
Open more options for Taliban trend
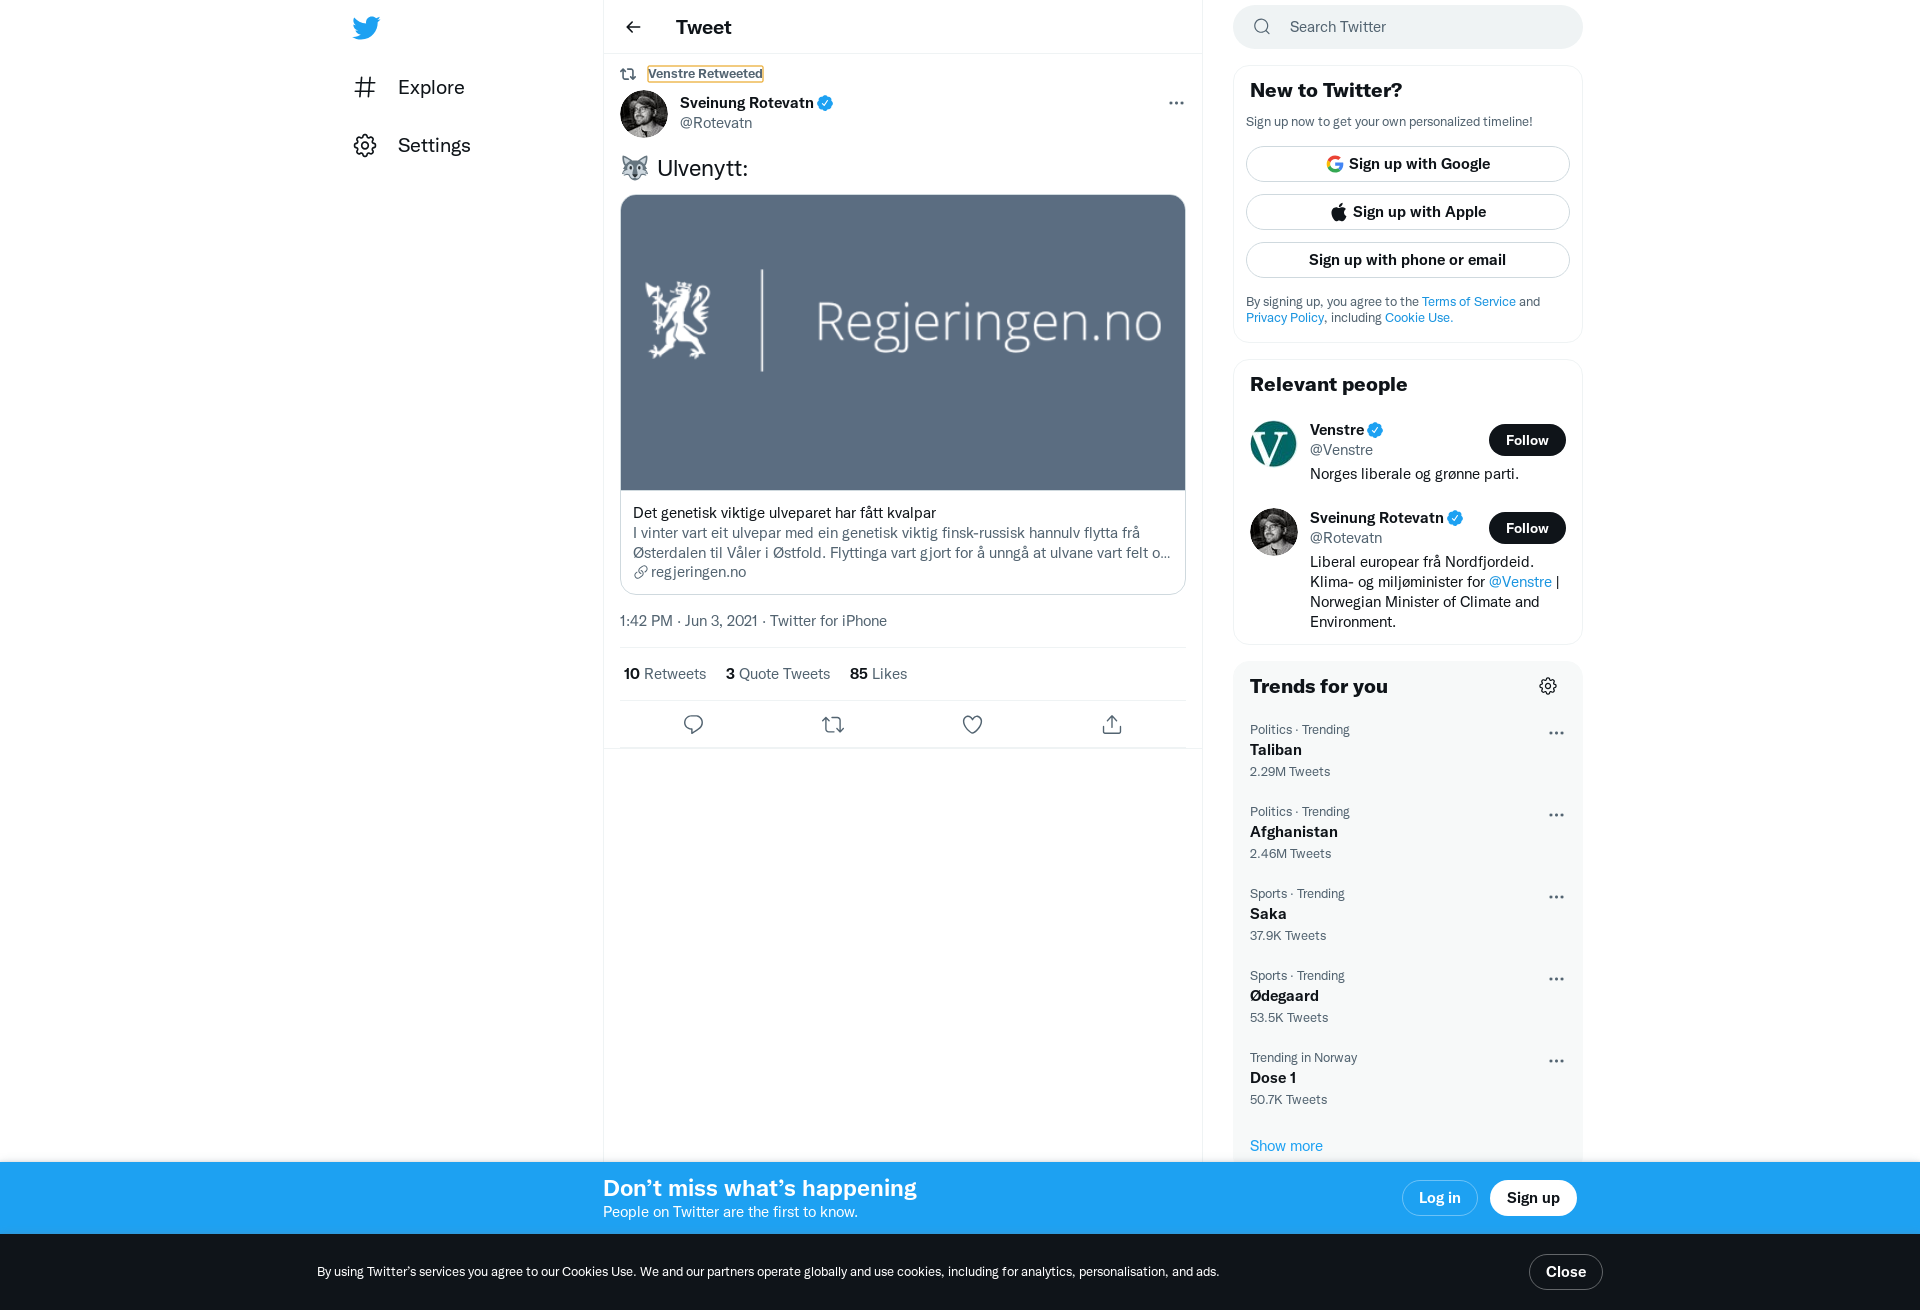(x=1556, y=733)
